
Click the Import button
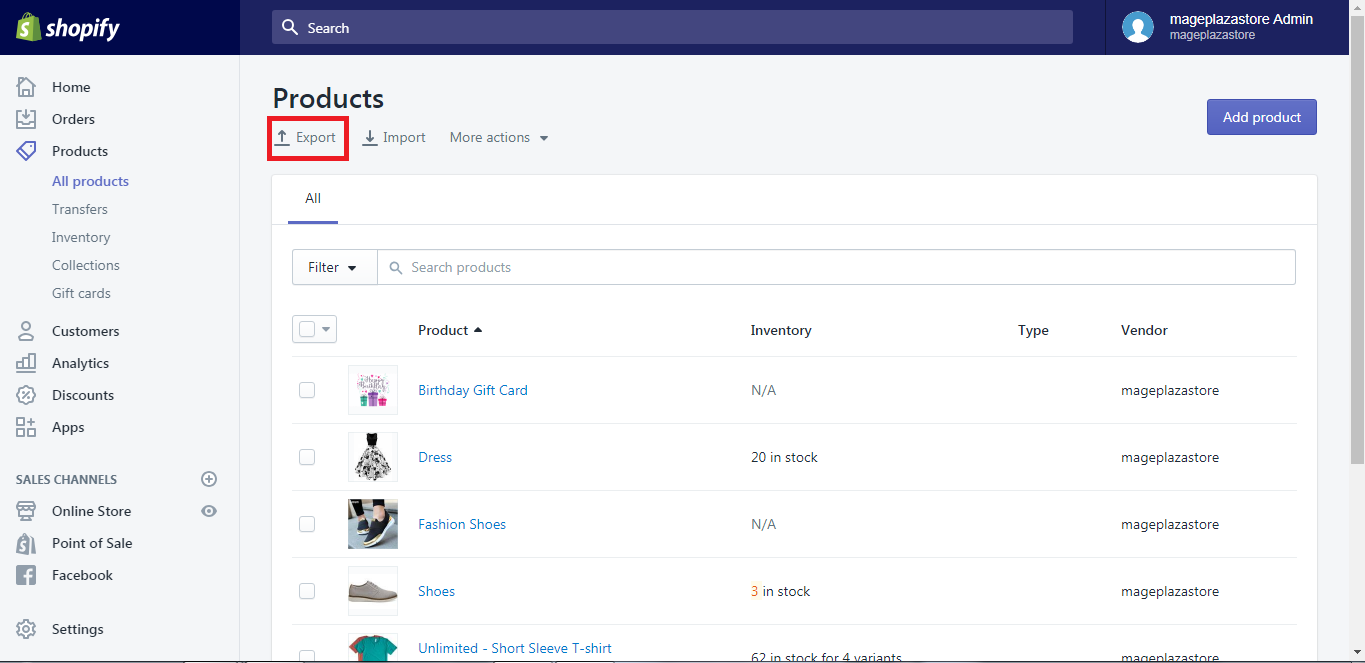coord(394,138)
